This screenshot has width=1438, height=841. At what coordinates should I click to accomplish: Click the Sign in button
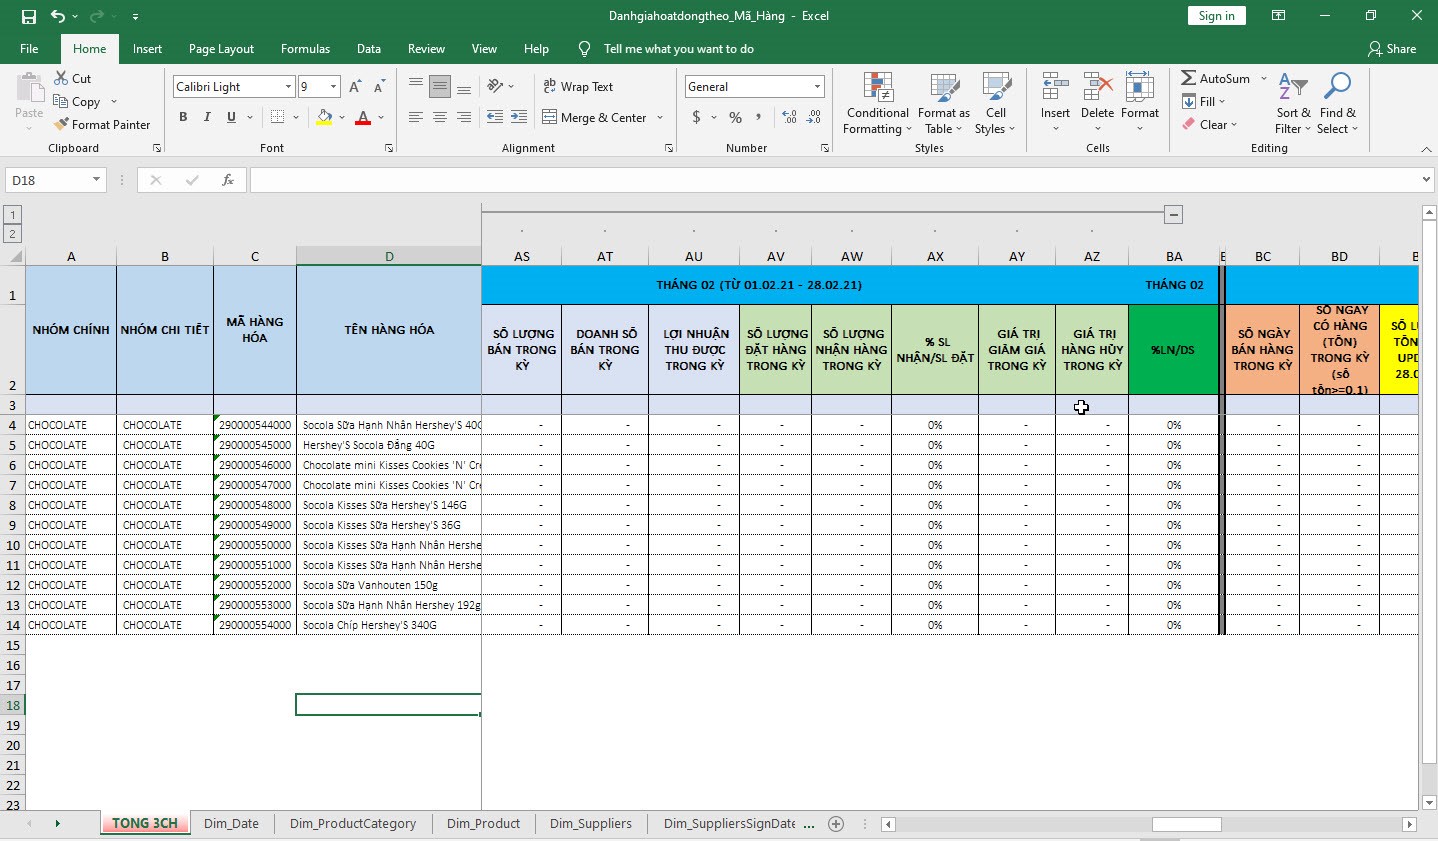click(x=1216, y=16)
